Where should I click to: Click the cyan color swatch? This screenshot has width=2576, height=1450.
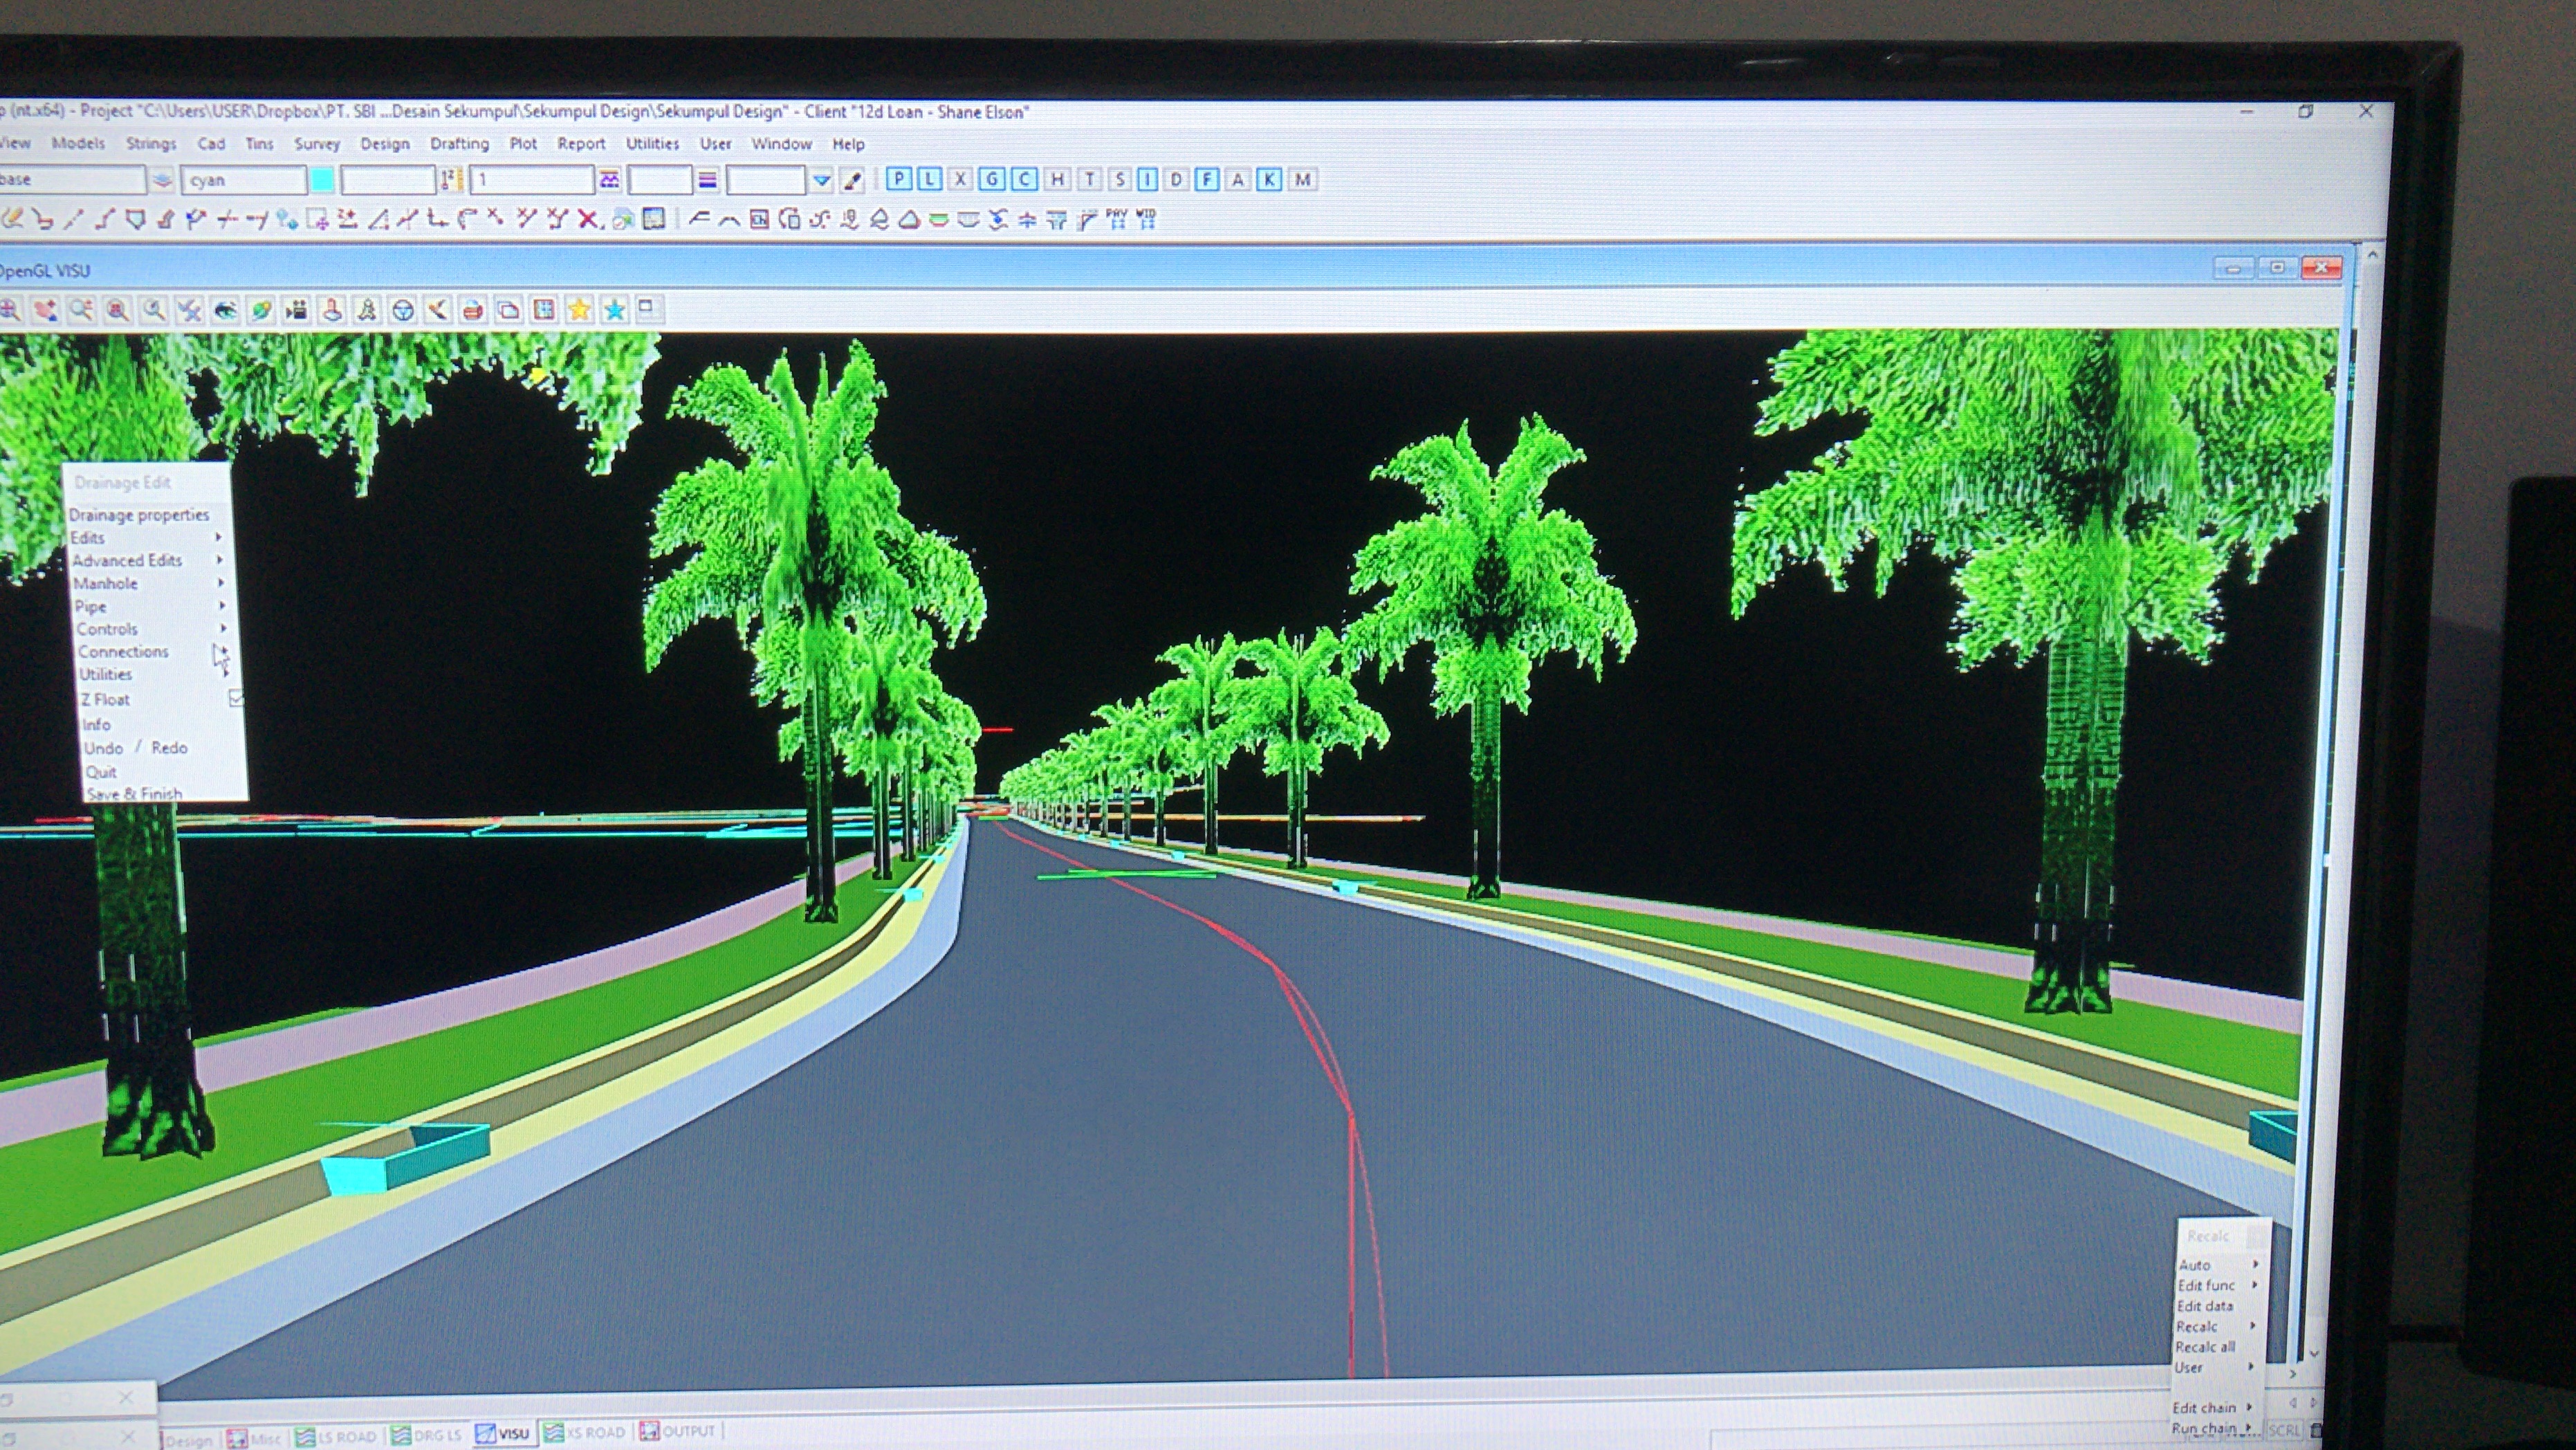322,180
